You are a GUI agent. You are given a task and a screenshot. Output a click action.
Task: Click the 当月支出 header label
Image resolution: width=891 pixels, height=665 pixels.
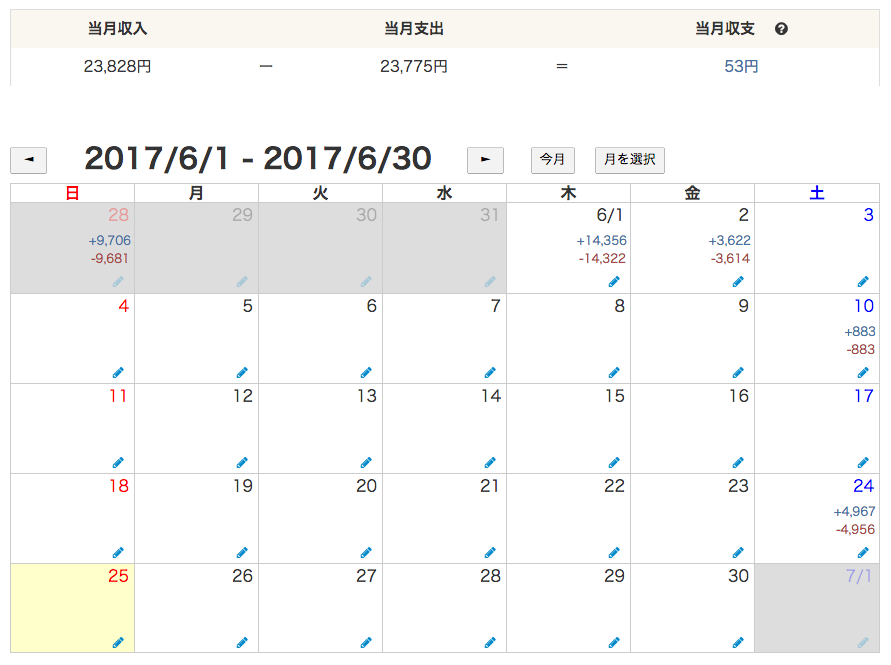[414, 28]
